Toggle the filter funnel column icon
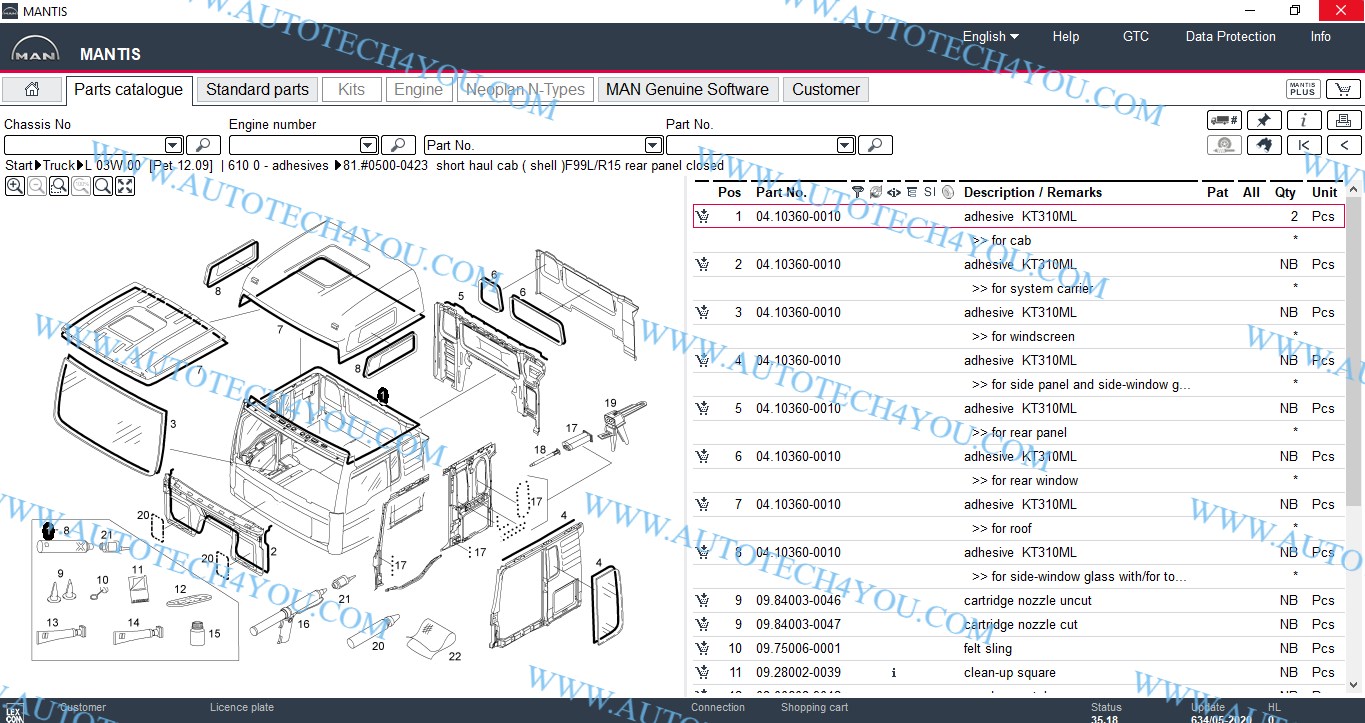 (x=857, y=192)
